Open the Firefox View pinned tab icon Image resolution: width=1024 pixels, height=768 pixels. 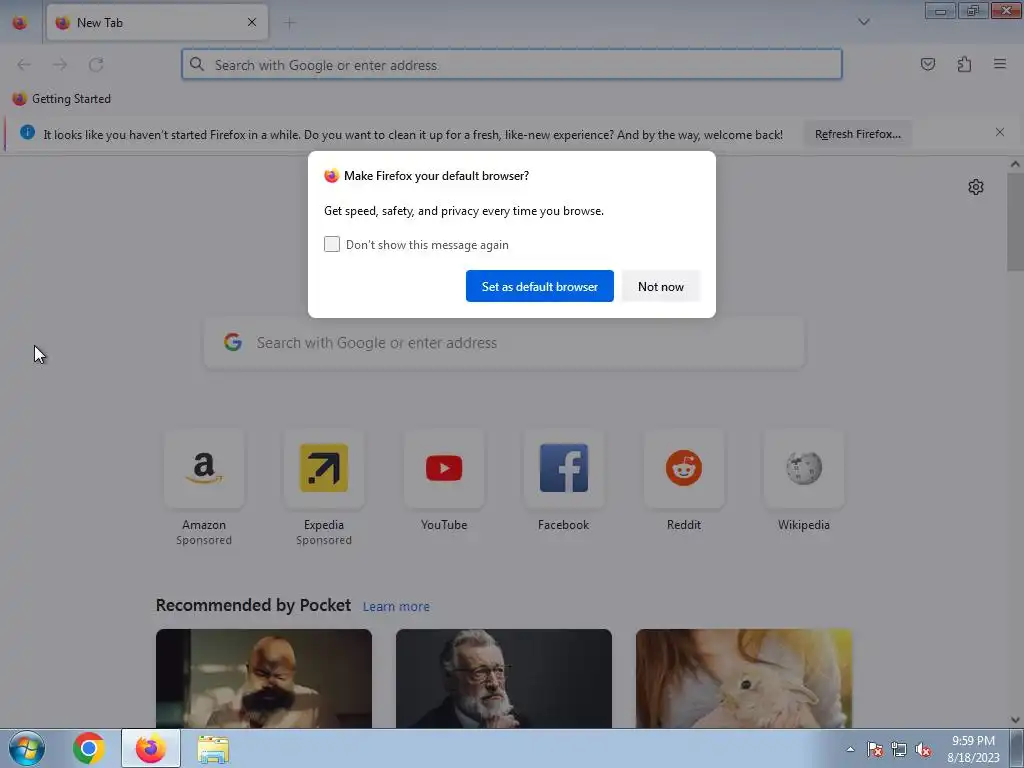tap(20, 23)
